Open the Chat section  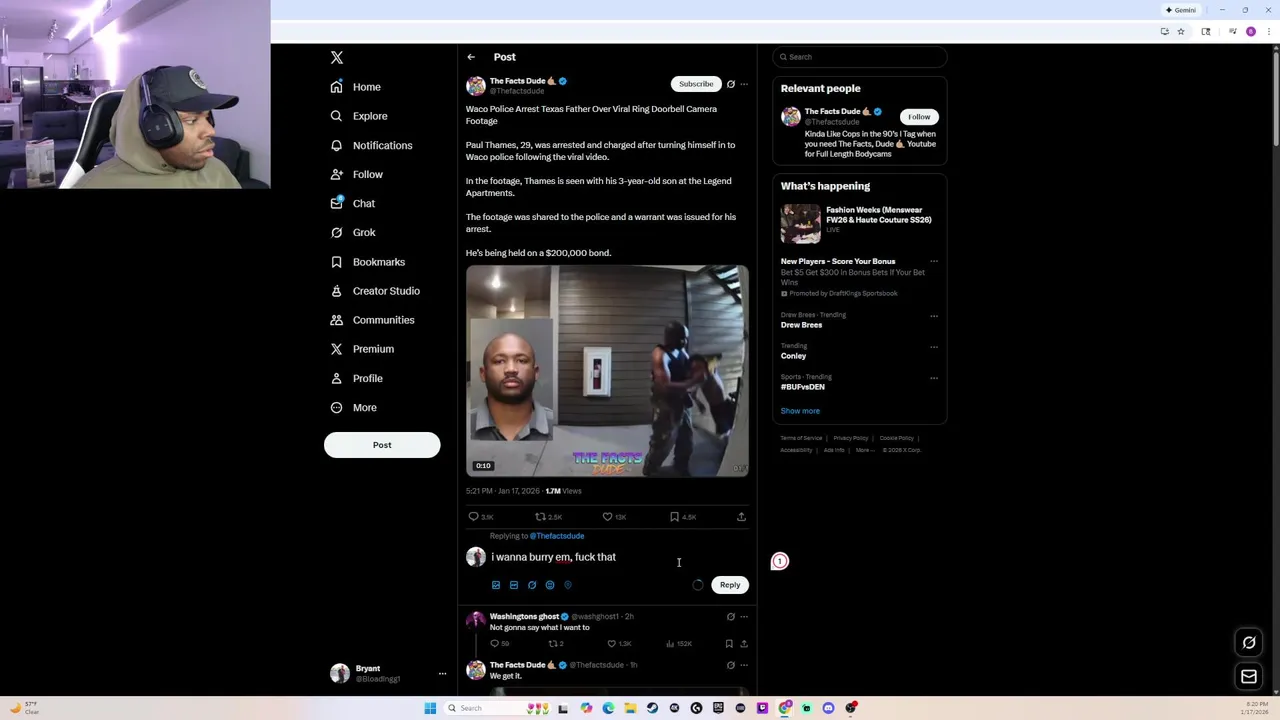click(x=353, y=203)
